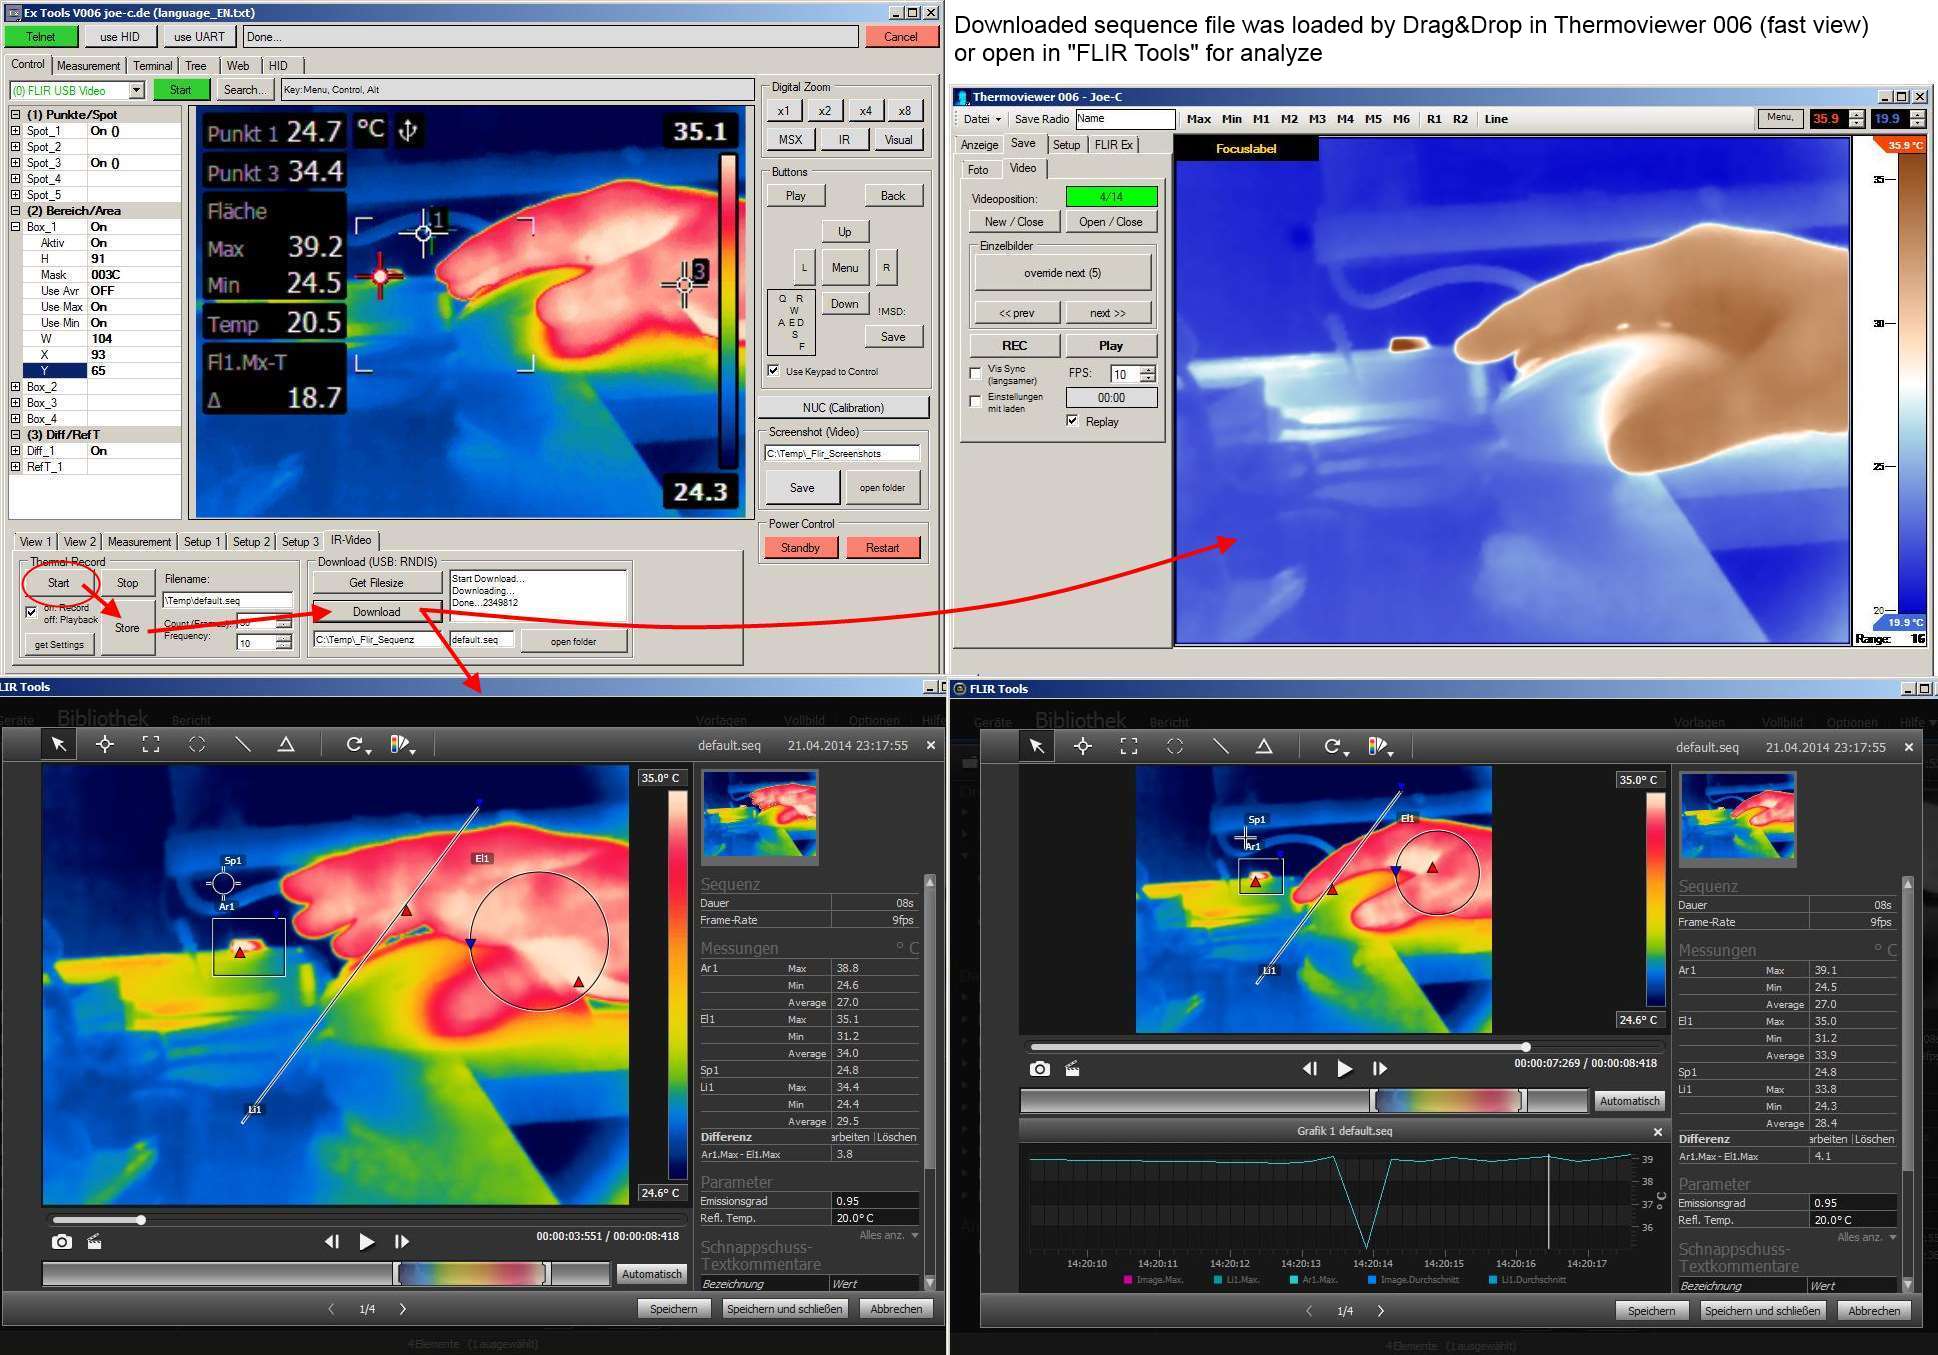Open the Foto tab in Thermoviewer
This screenshot has height=1355, width=1938.
point(977,169)
